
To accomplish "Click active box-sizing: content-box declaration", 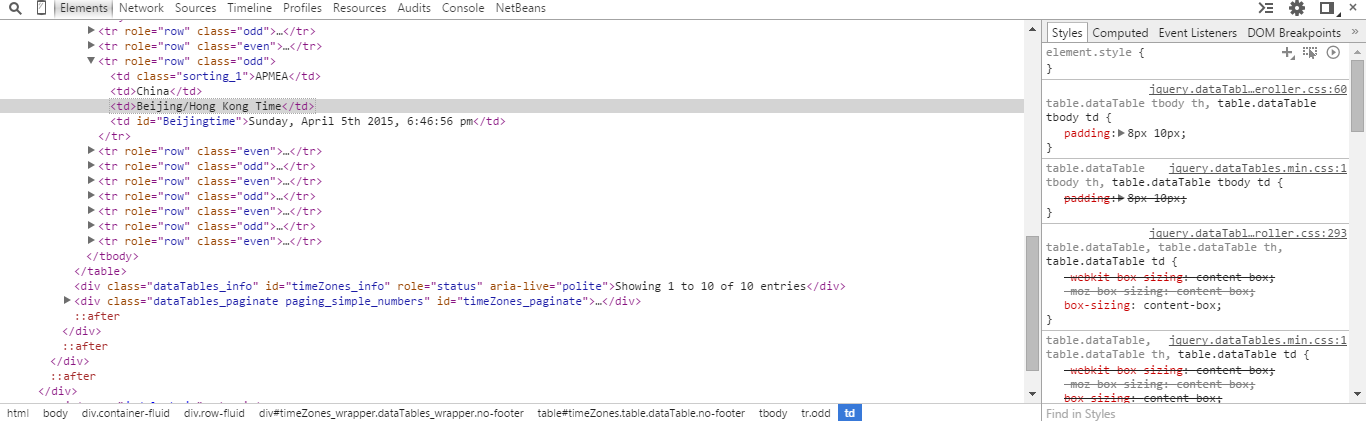I will [1143, 306].
